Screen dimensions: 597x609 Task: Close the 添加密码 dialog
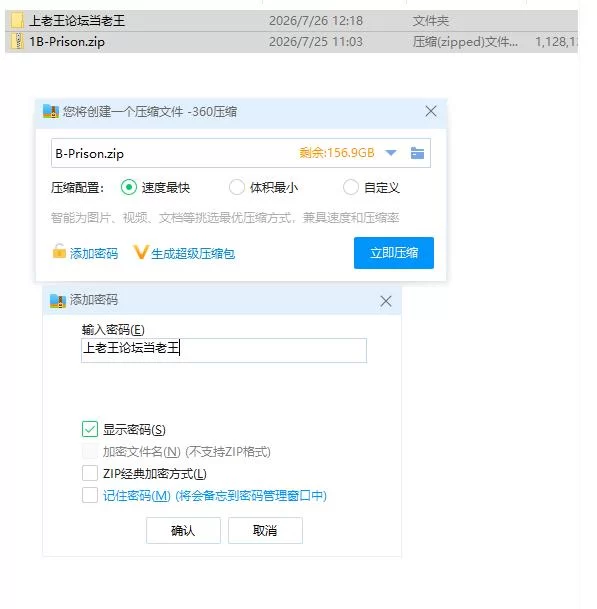(x=386, y=301)
